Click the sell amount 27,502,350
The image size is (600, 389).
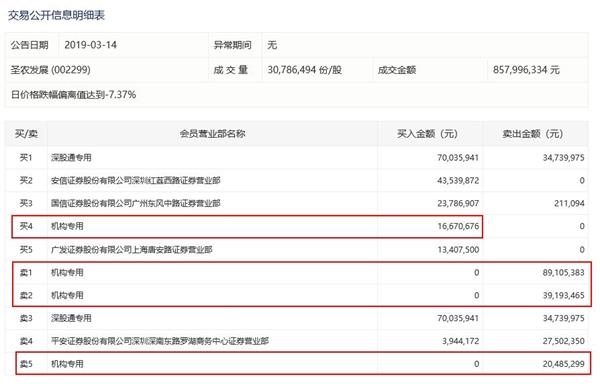click(564, 341)
